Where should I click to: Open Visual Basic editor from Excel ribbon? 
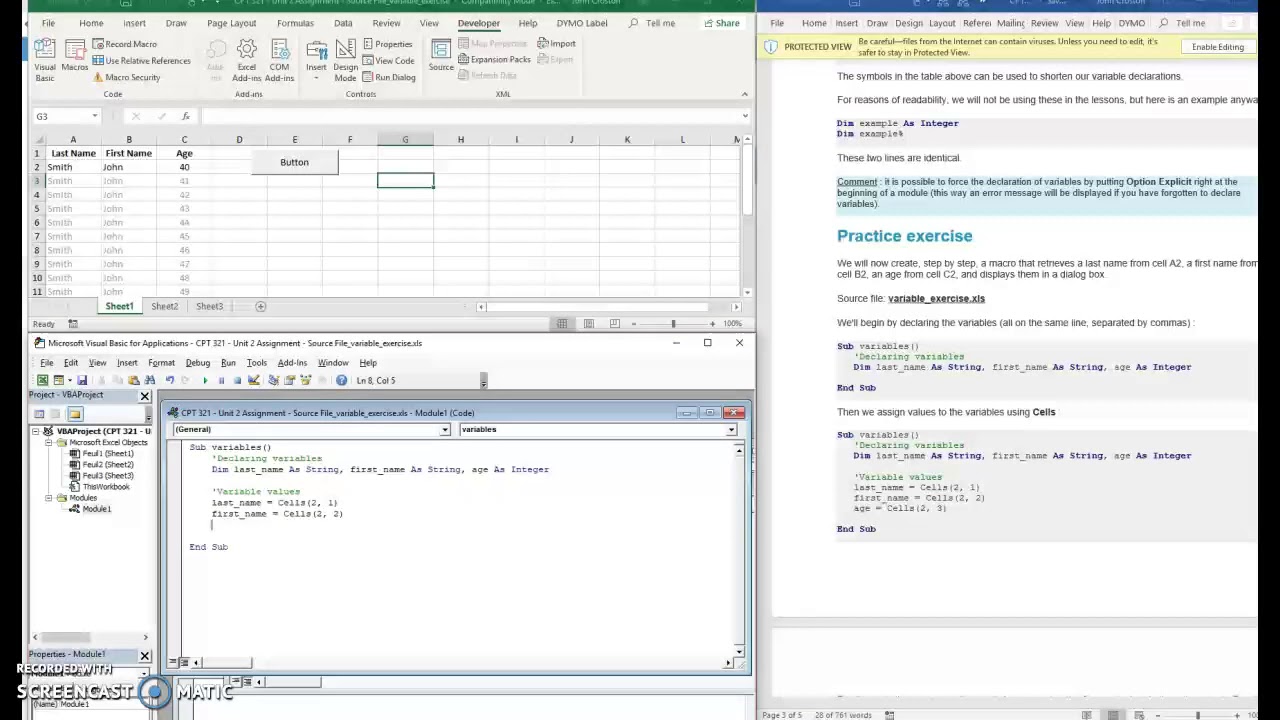point(45,60)
